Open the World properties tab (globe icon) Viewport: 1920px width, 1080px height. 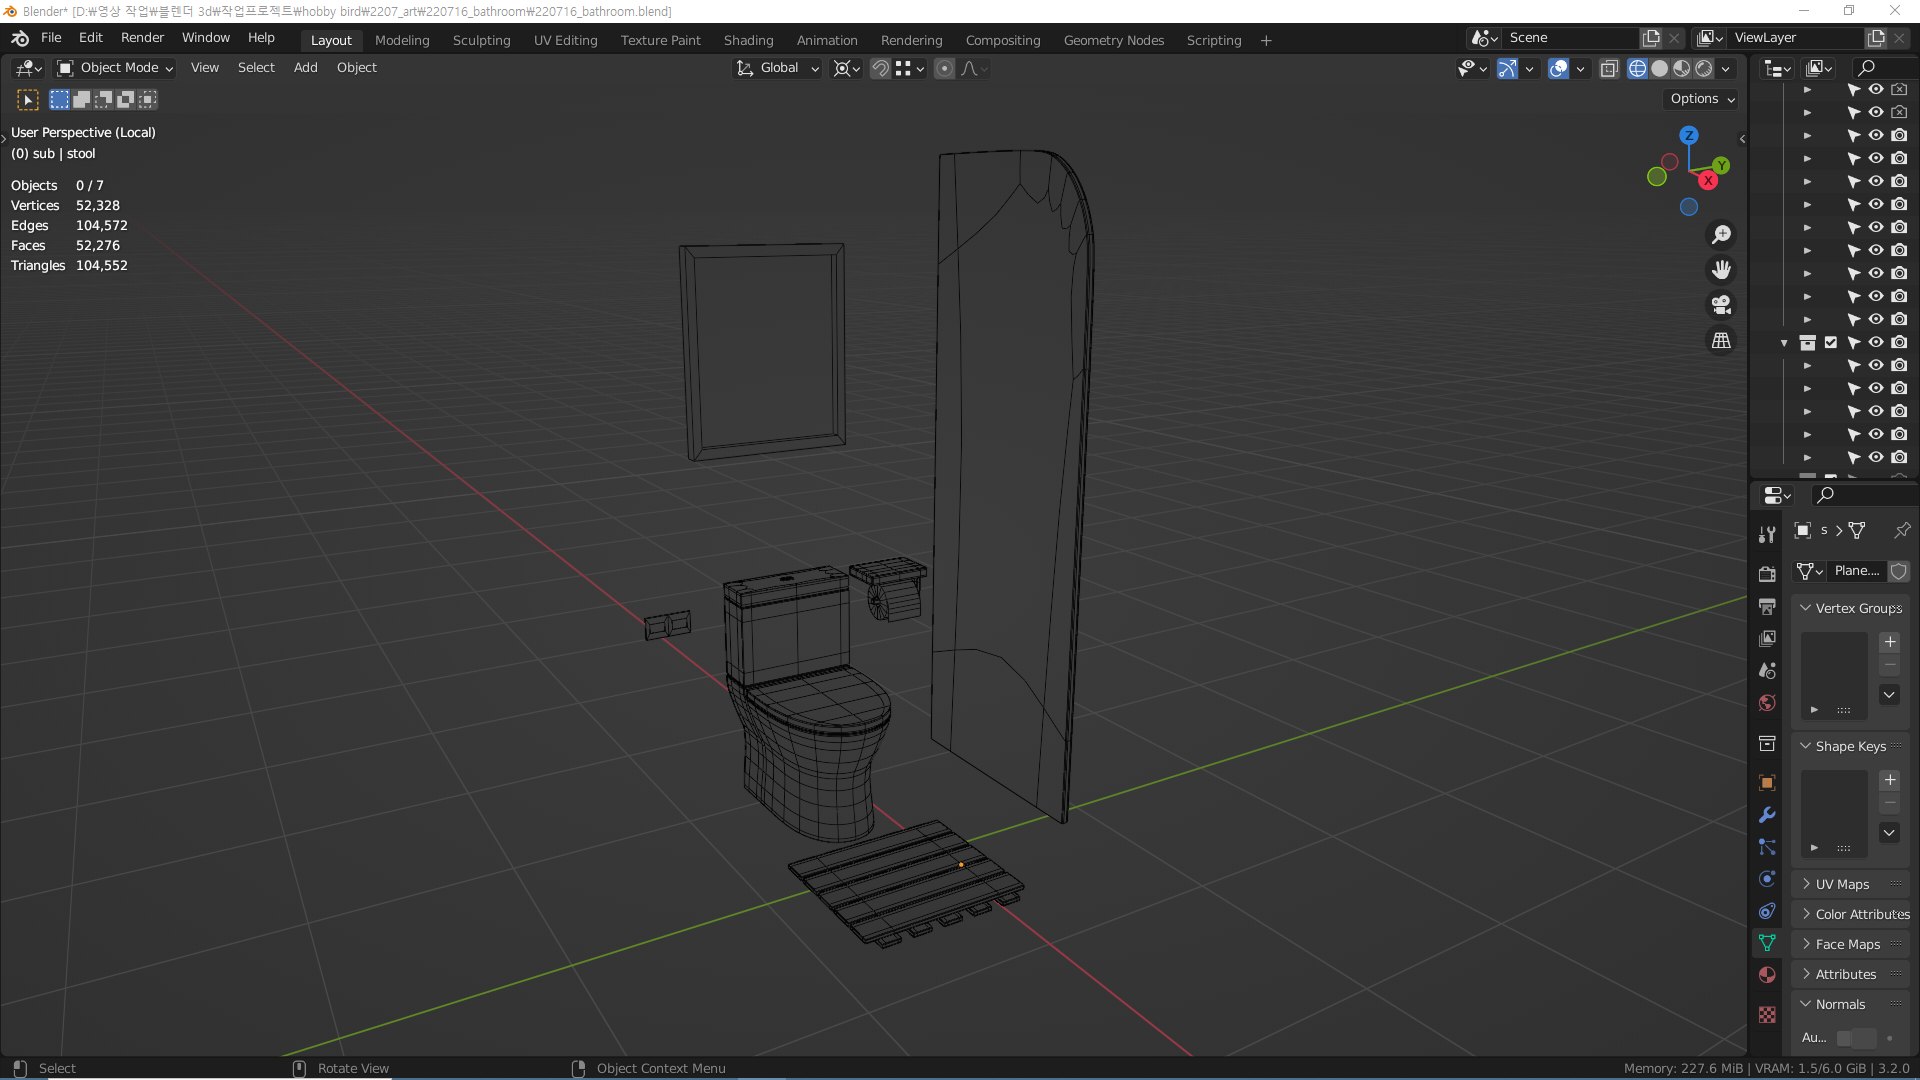point(1767,703)
